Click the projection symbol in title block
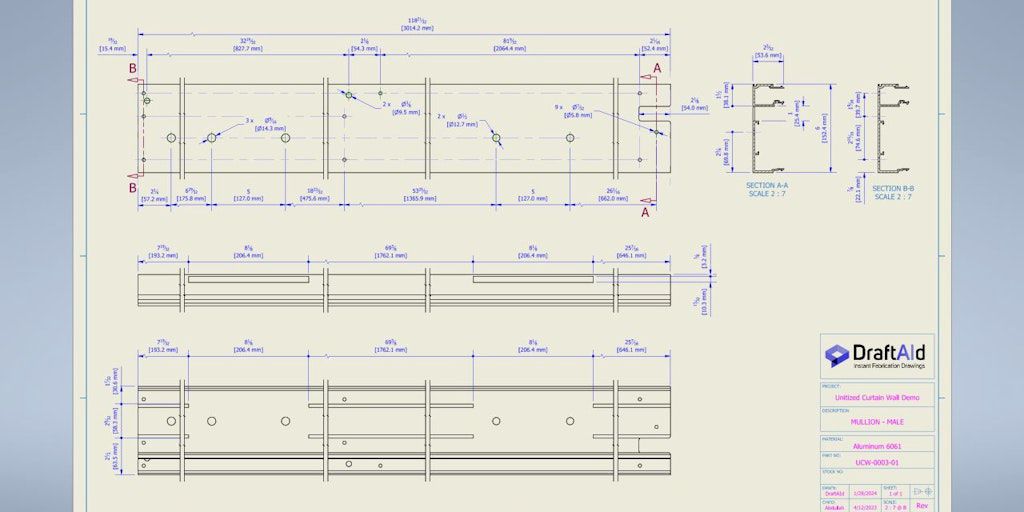 [924, 491]
